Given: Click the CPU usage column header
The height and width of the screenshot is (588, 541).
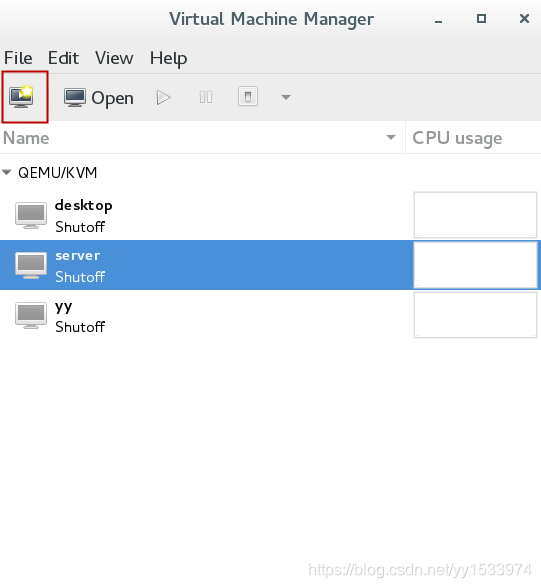Looking at the screenshot, I should click(x=474, y=138).
